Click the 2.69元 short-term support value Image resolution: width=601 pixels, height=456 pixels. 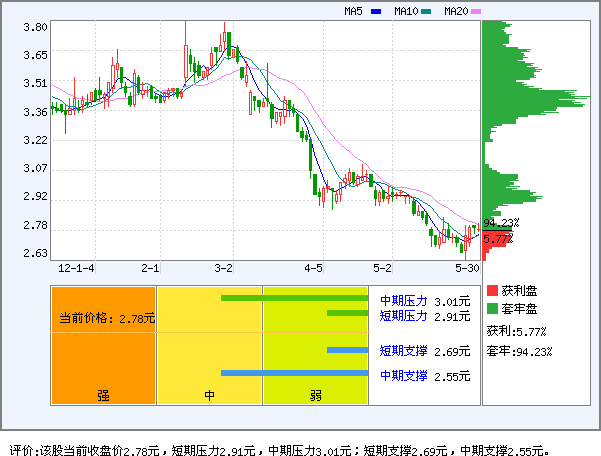pyautogui.click(x=452, y=352)
